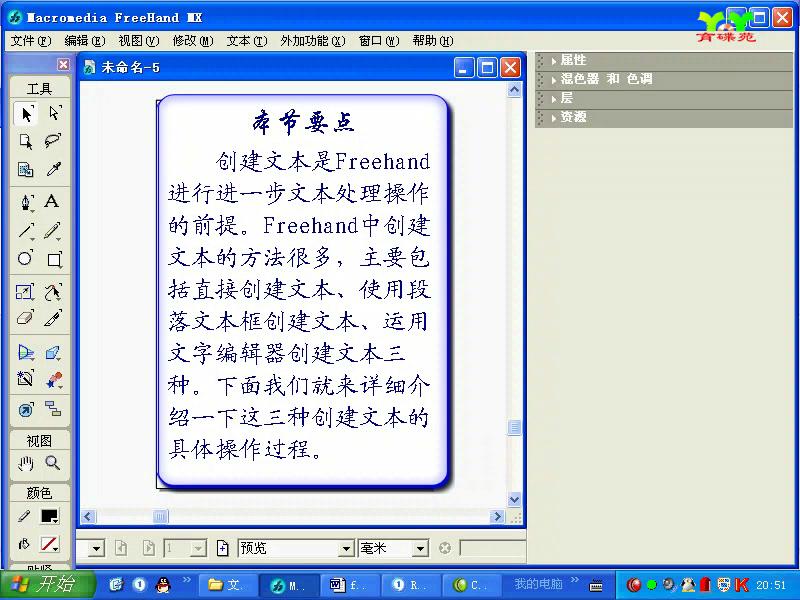Pick the Eyedropper tool
The width and height of the screenshot is (800, 600).
tap(53, 169)
